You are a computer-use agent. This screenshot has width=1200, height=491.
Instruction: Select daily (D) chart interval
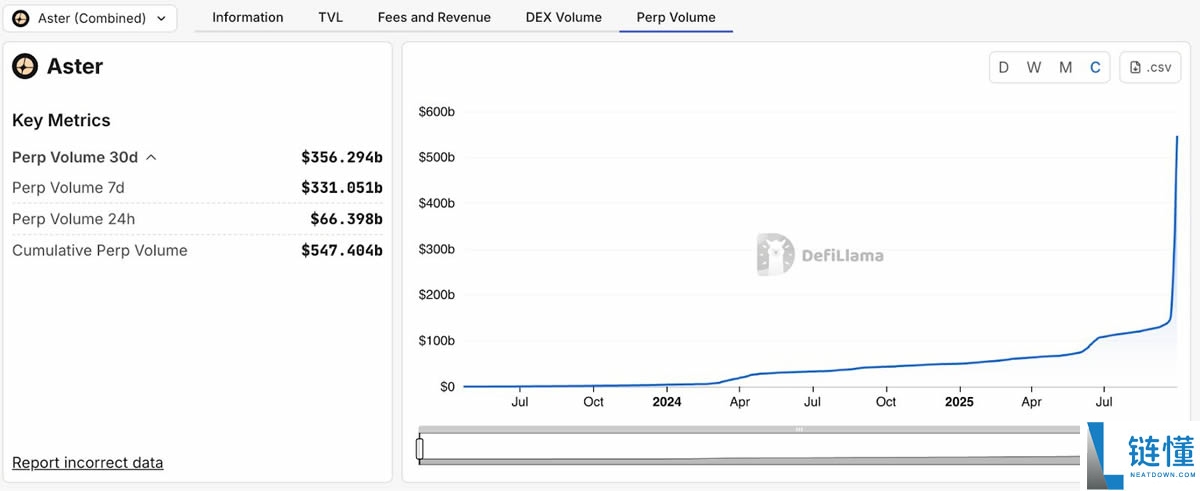pyautogui.click(x=1004, y=67)
